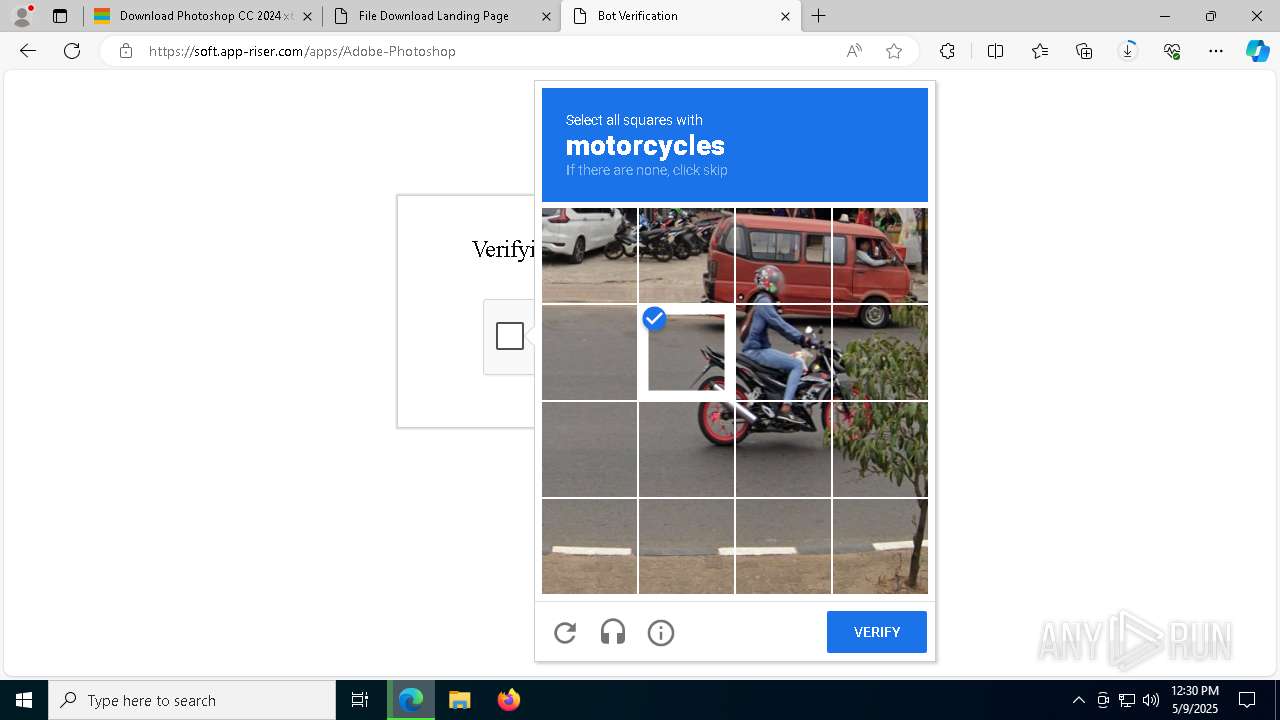Open the browser profile icon
Screen dimensions: 1280x720
coord(22,16)
